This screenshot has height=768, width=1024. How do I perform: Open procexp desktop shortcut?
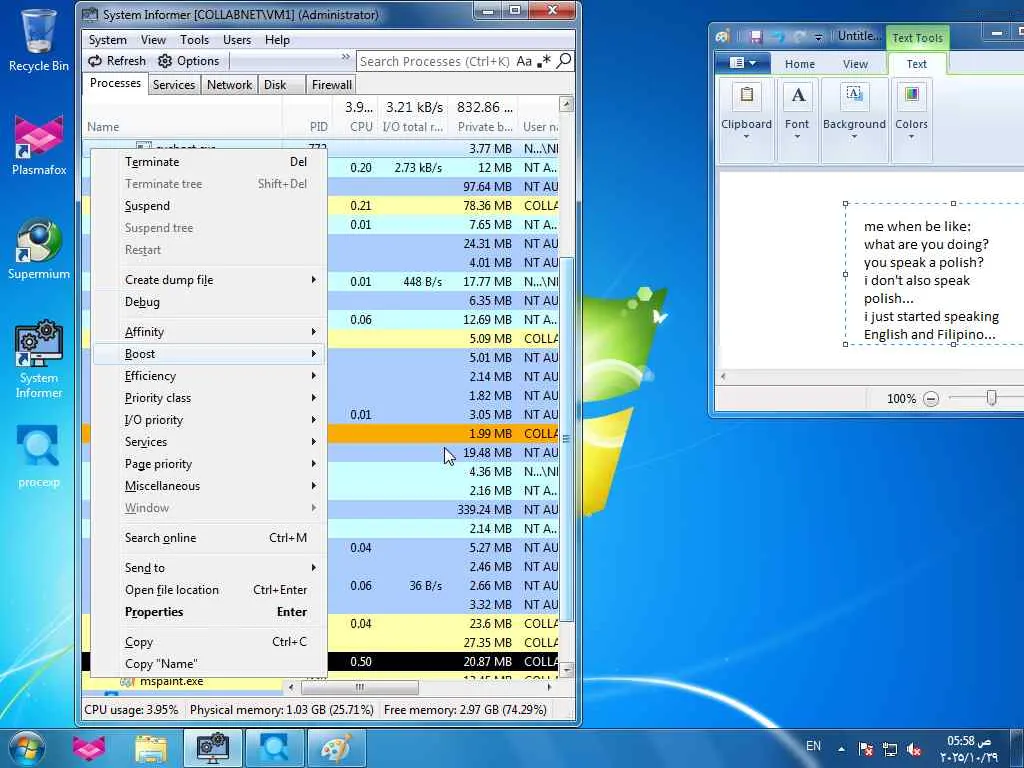coord(39,456)
